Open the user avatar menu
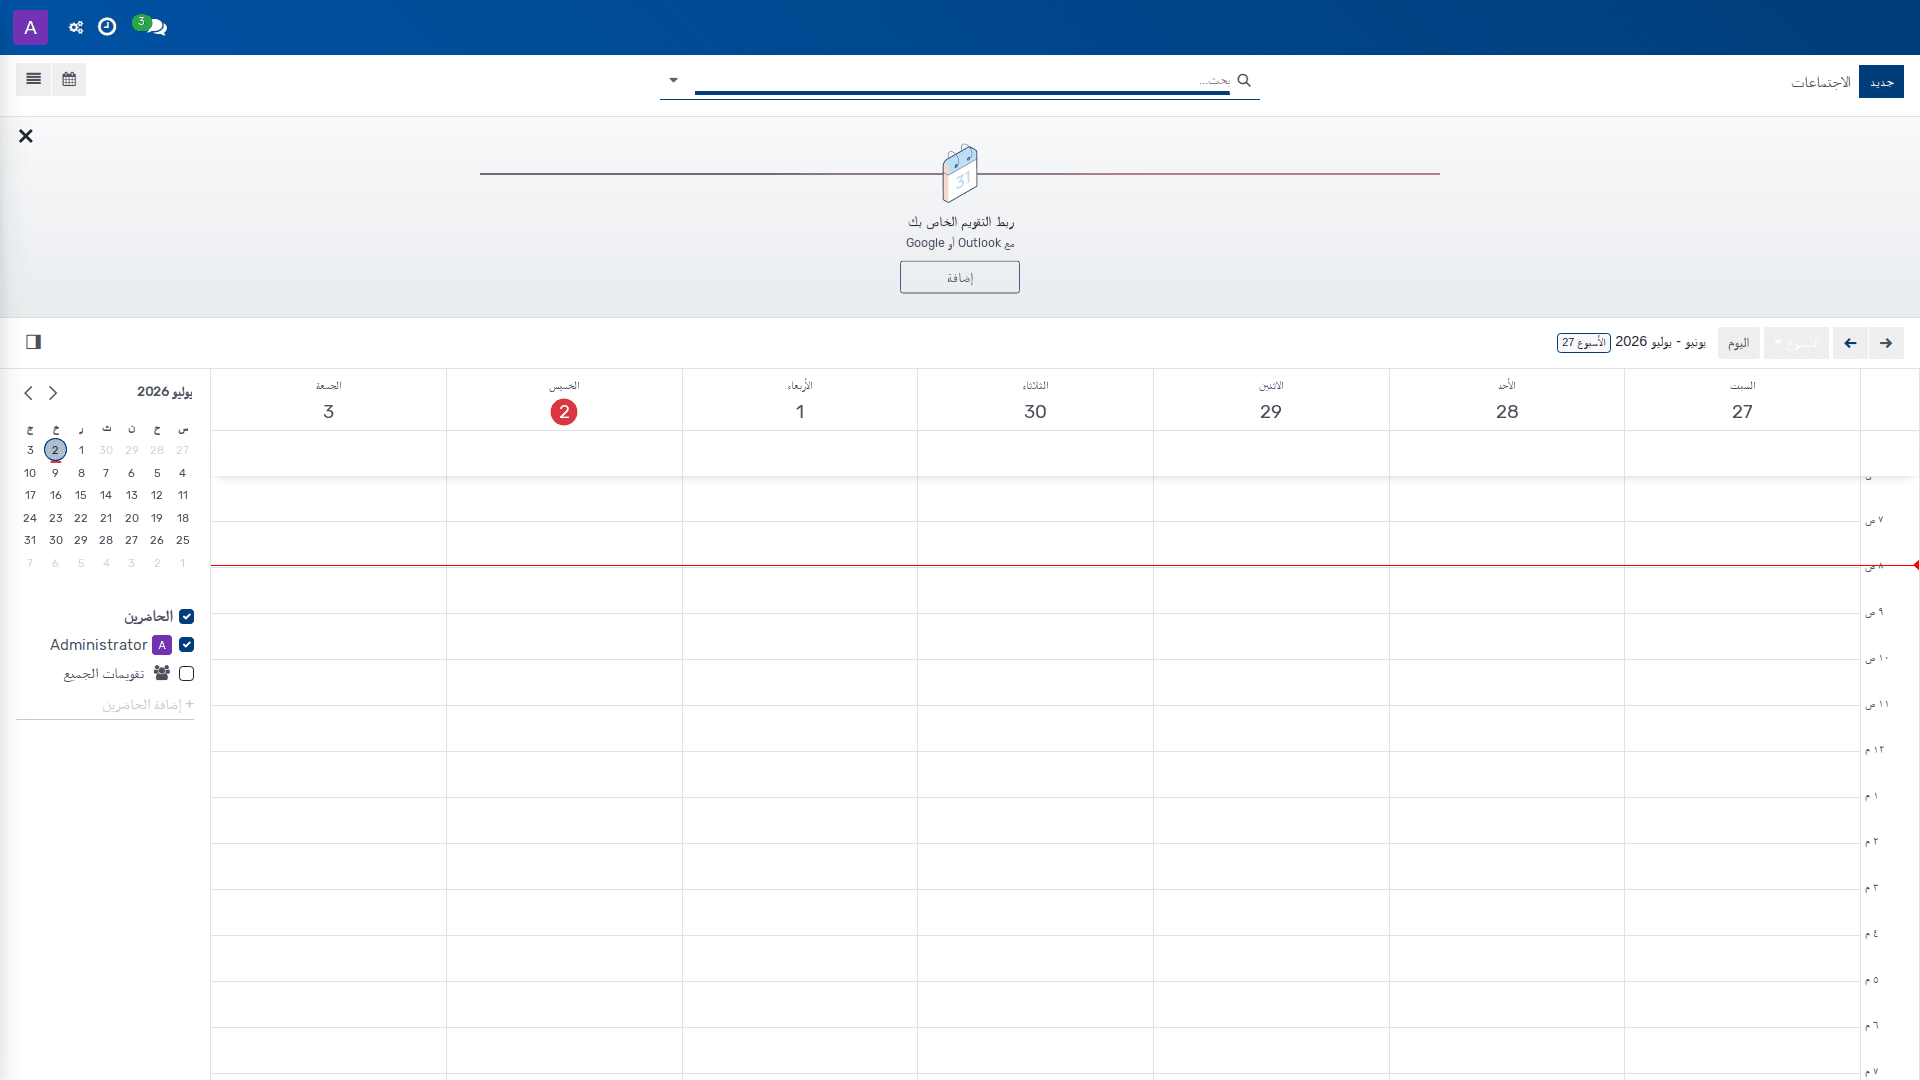The height and width of the screenshot is (1080, 1920). click(30, 27)
